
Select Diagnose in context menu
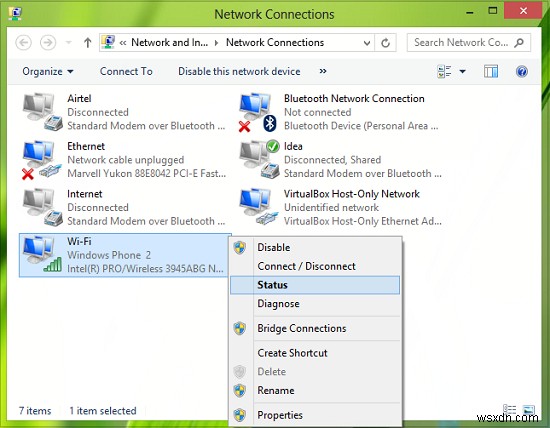point(315,303)
